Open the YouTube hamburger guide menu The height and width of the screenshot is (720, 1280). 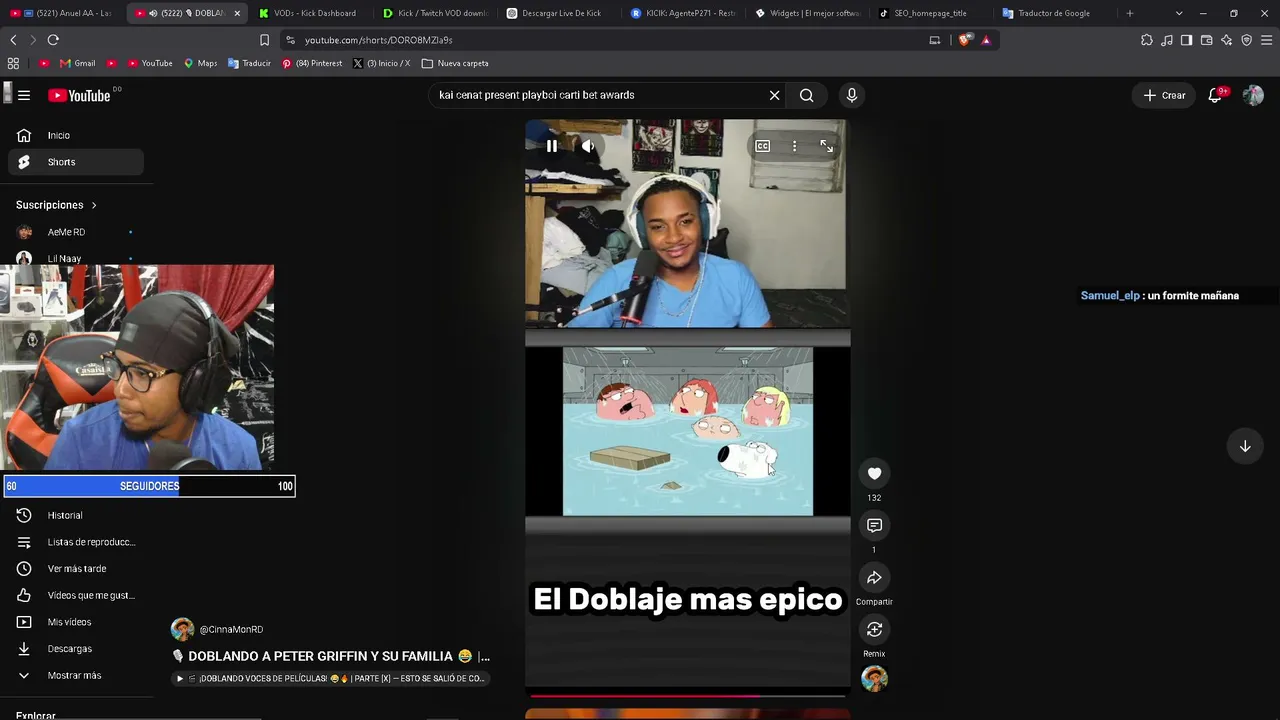[24, 95]
